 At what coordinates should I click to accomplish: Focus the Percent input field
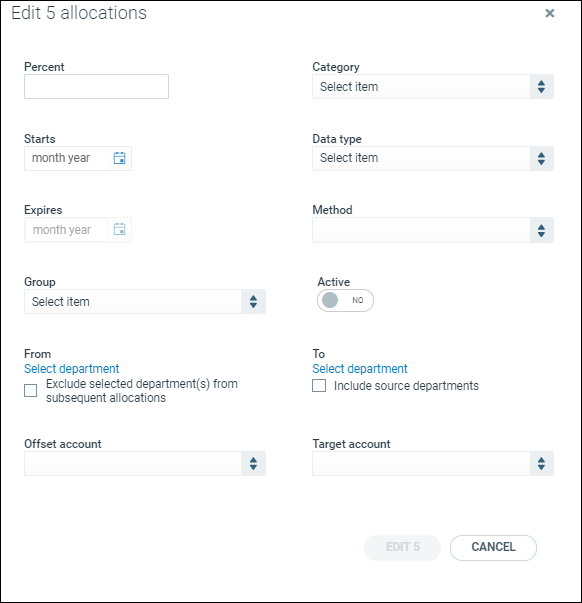click(x=96, y=87)
